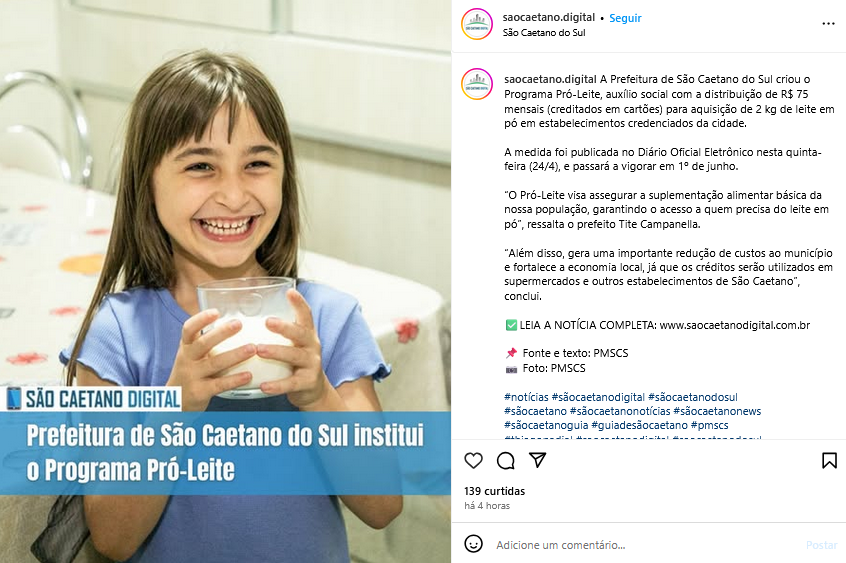846x563 pixels.
Task: Open the three-dot more options menu
Action: pyautogui.click(x=828, y=24)
